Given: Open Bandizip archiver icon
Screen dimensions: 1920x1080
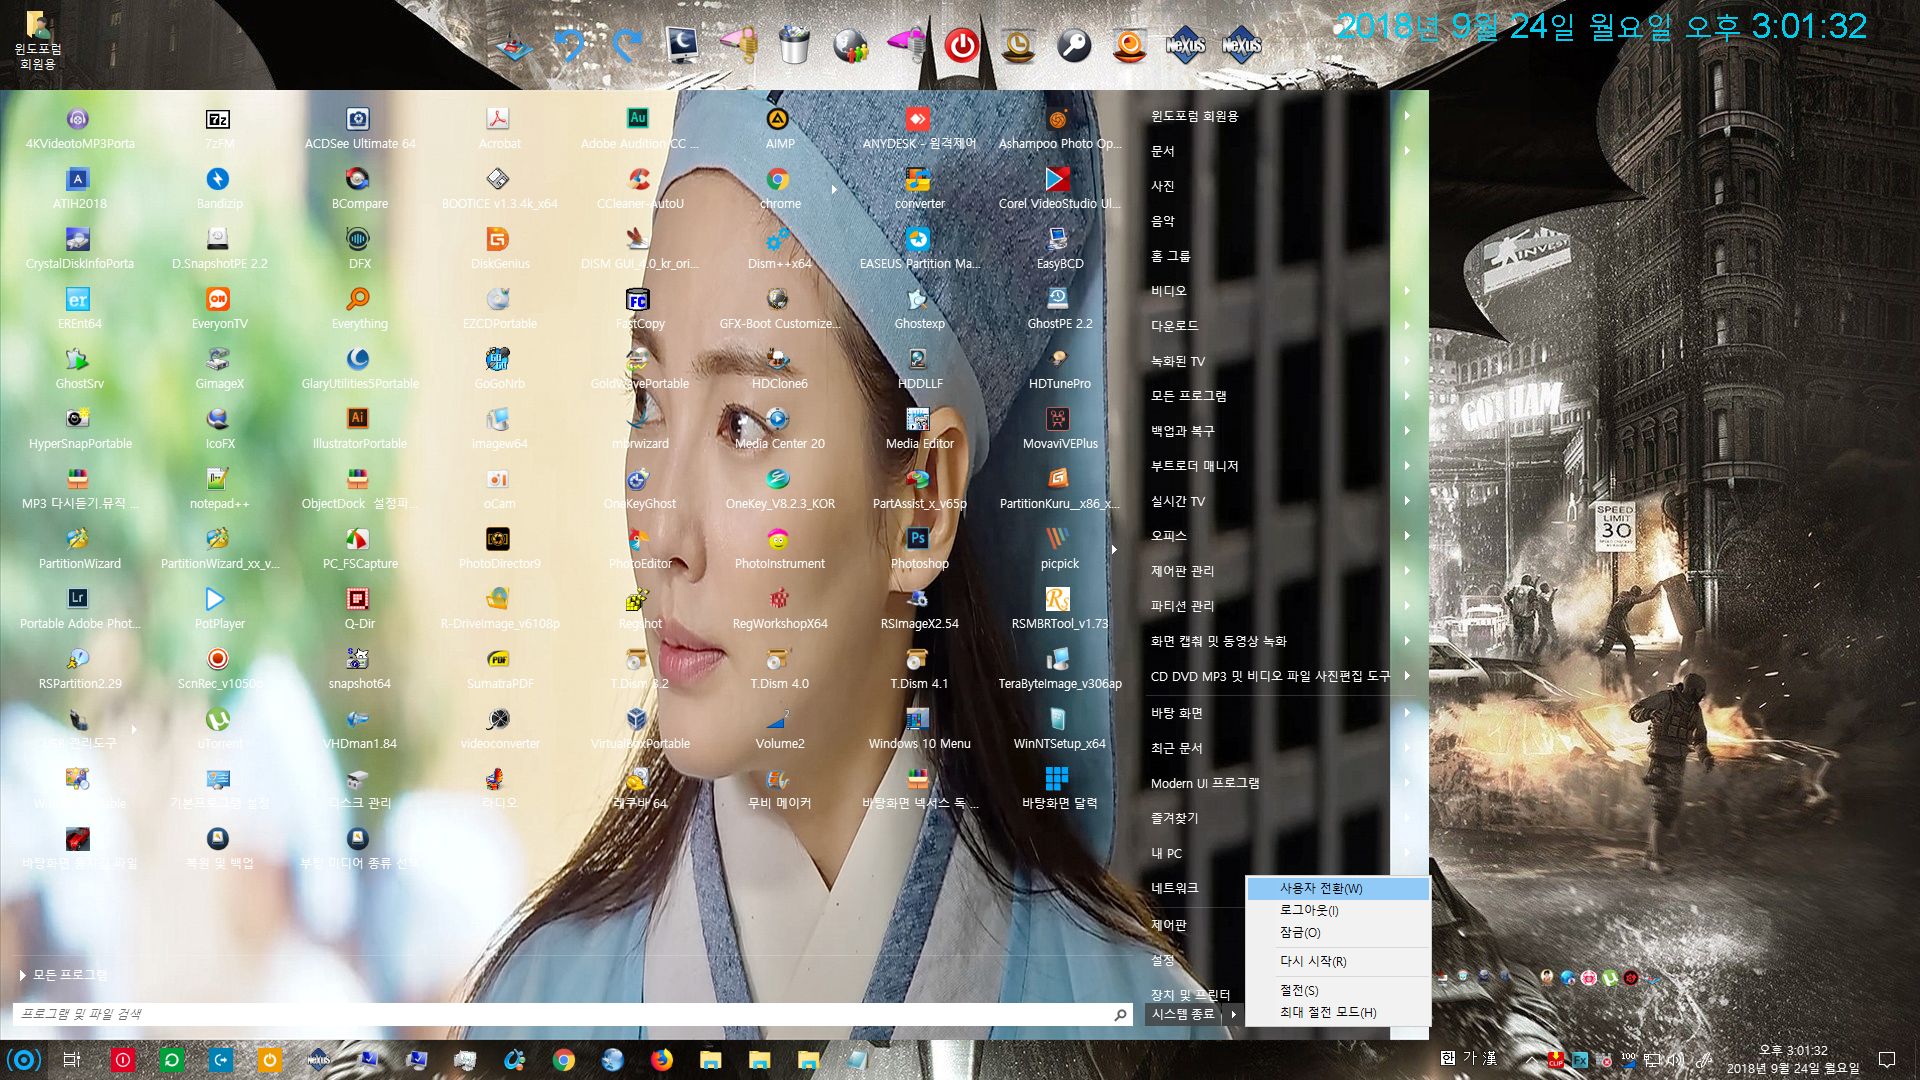Looking at the screenshot, I should click(218, 181).
